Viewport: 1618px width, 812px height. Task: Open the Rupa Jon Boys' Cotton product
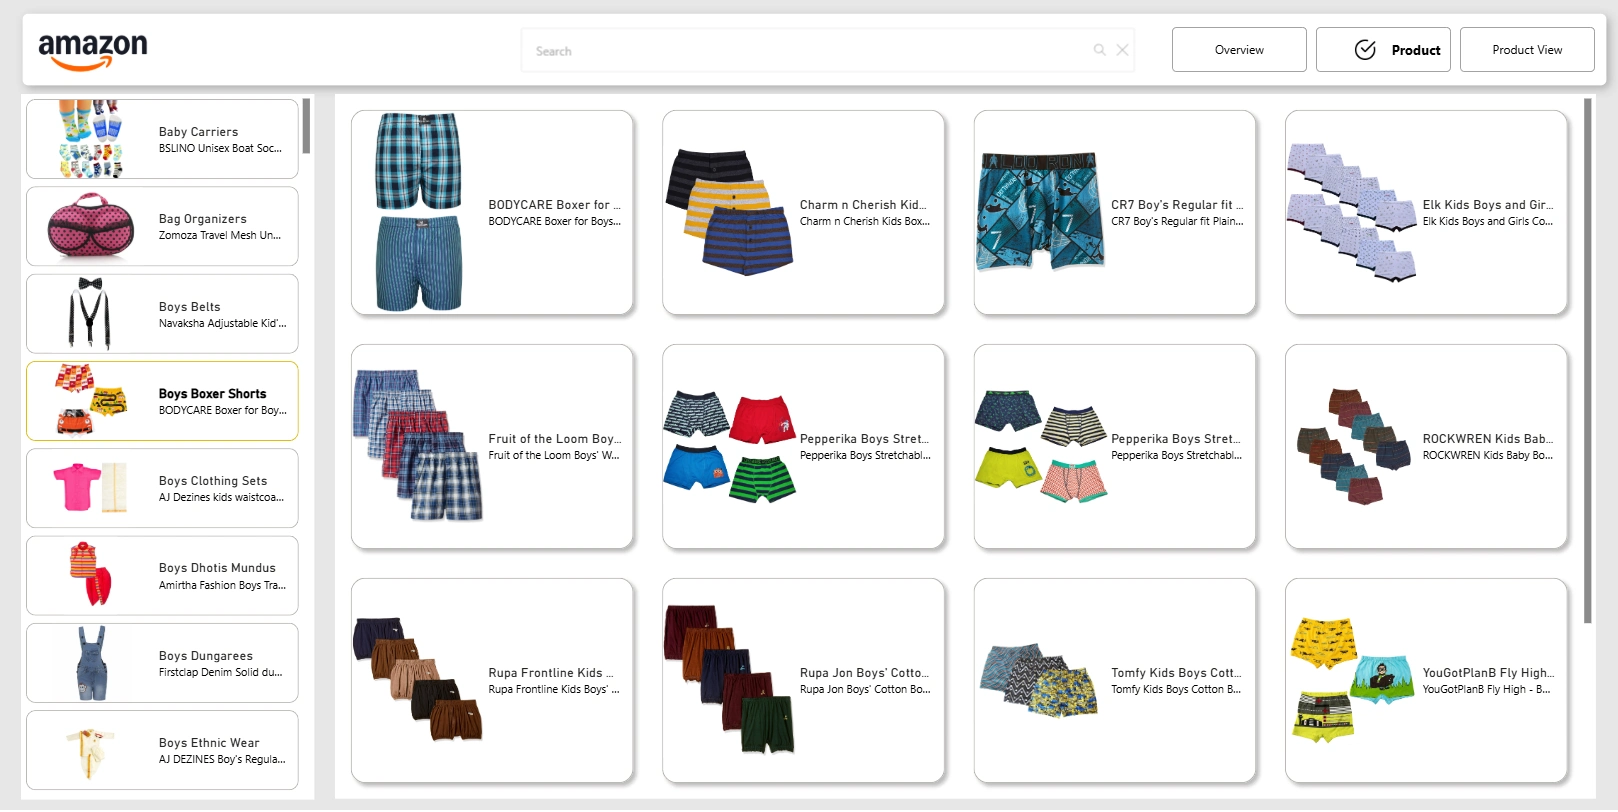pos(803,681)
